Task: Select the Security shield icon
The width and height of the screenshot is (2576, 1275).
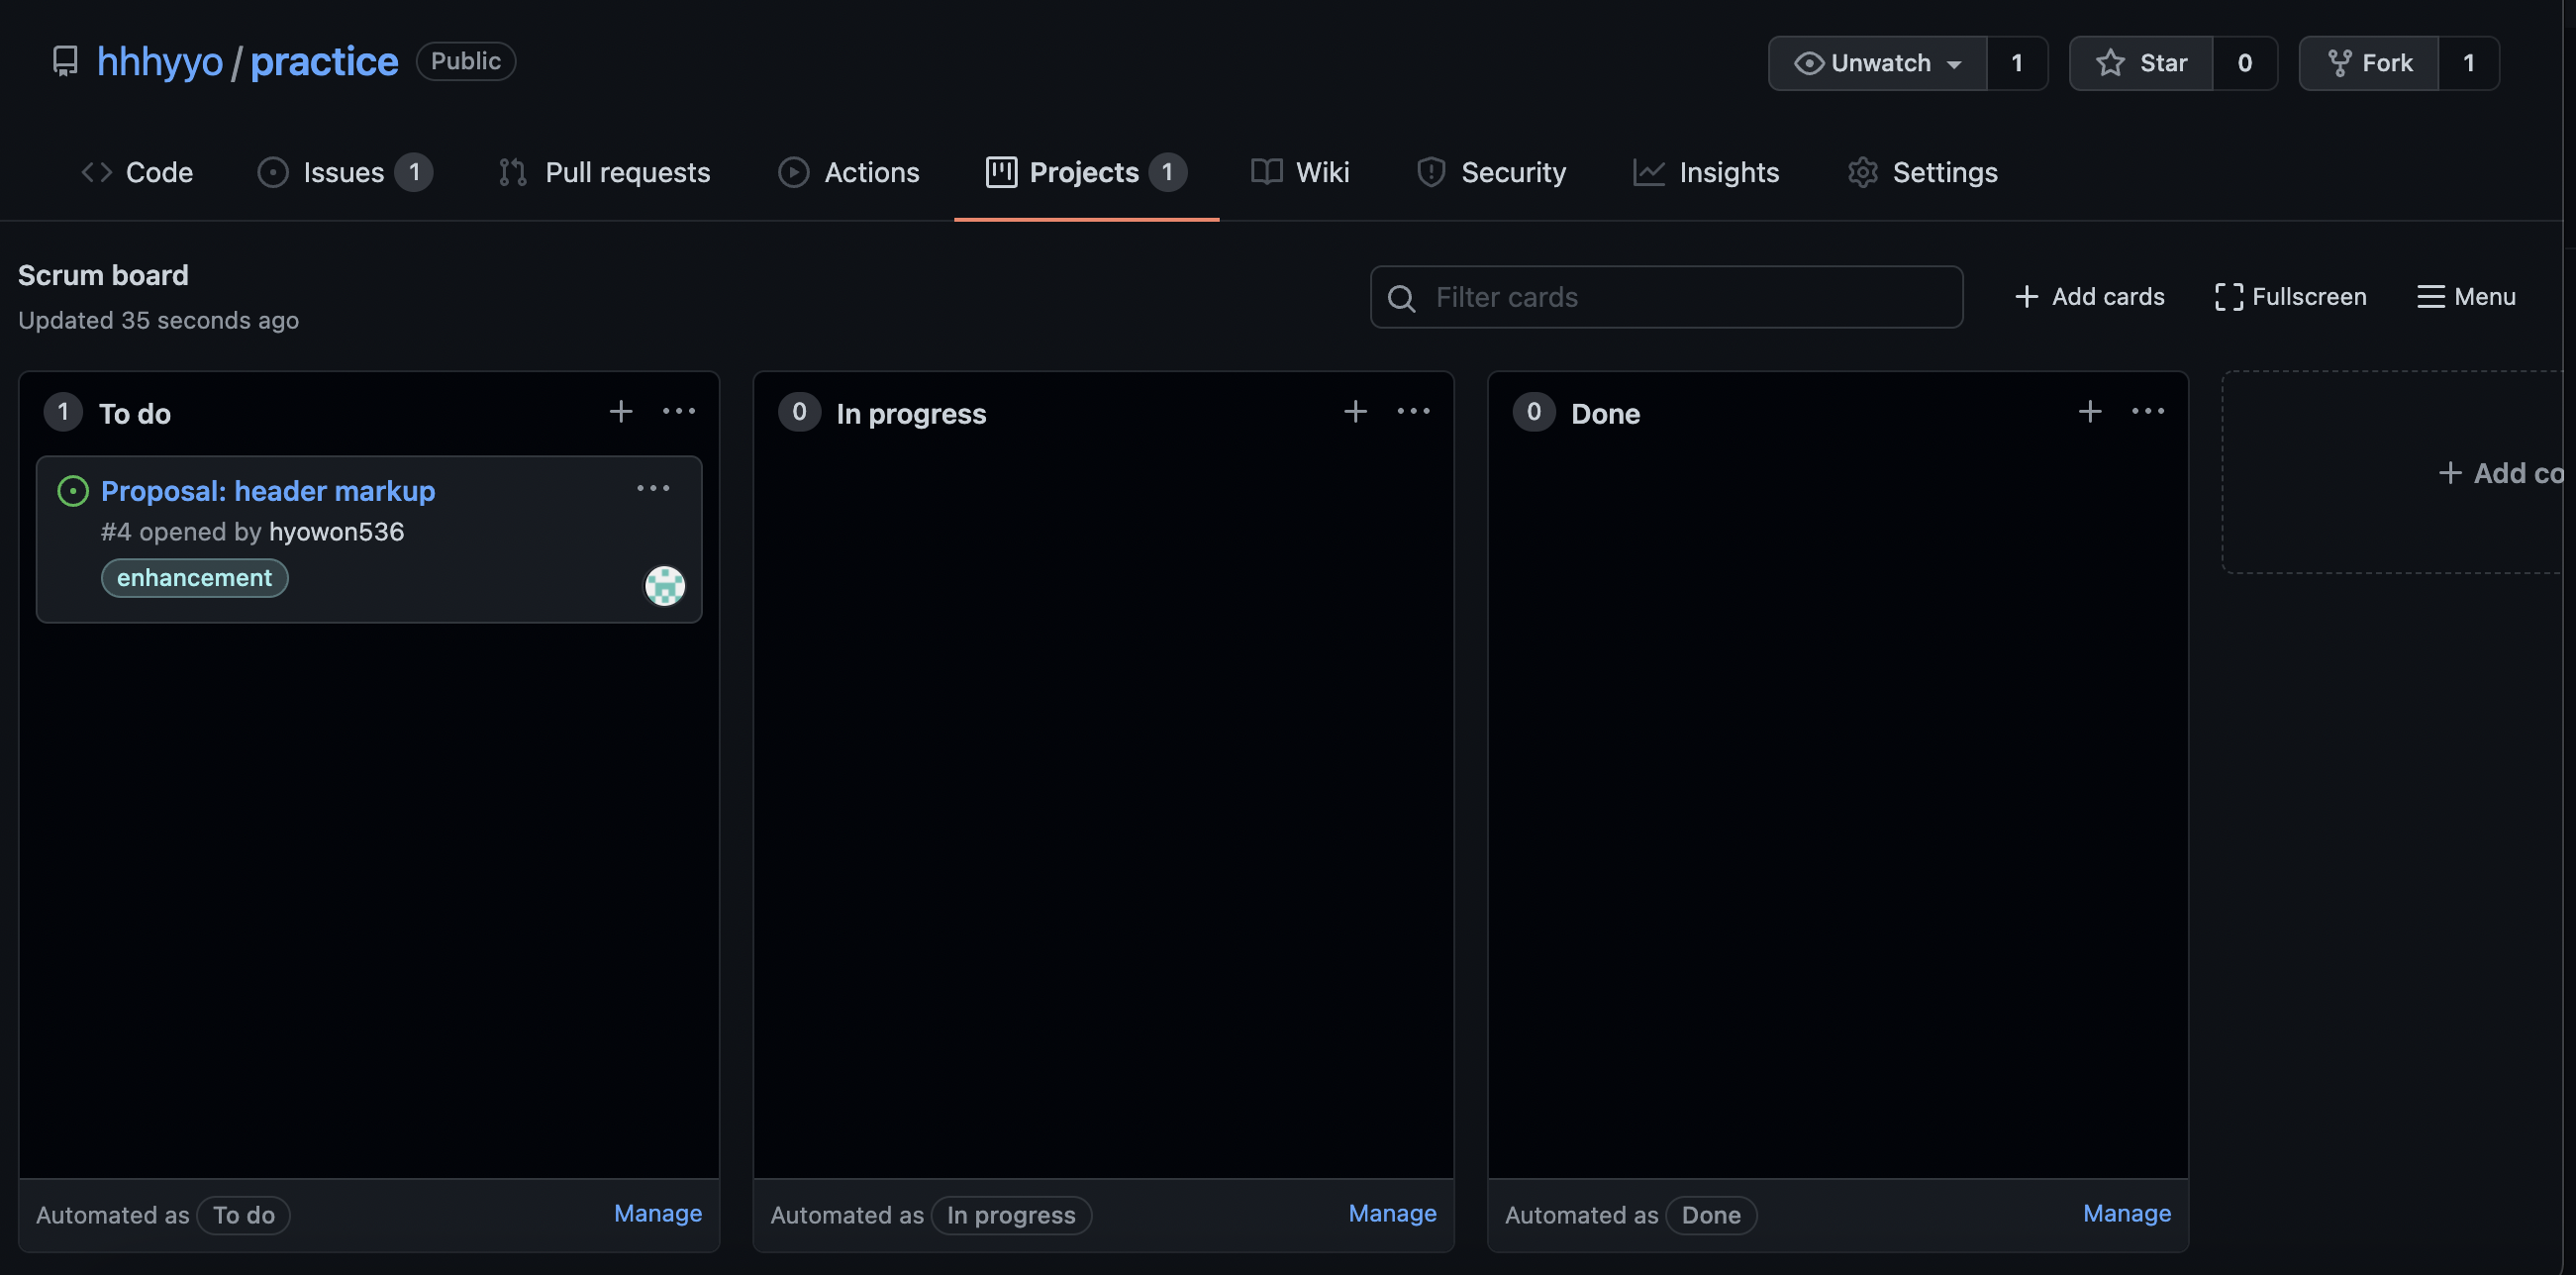Action: tap(1430, 172)
